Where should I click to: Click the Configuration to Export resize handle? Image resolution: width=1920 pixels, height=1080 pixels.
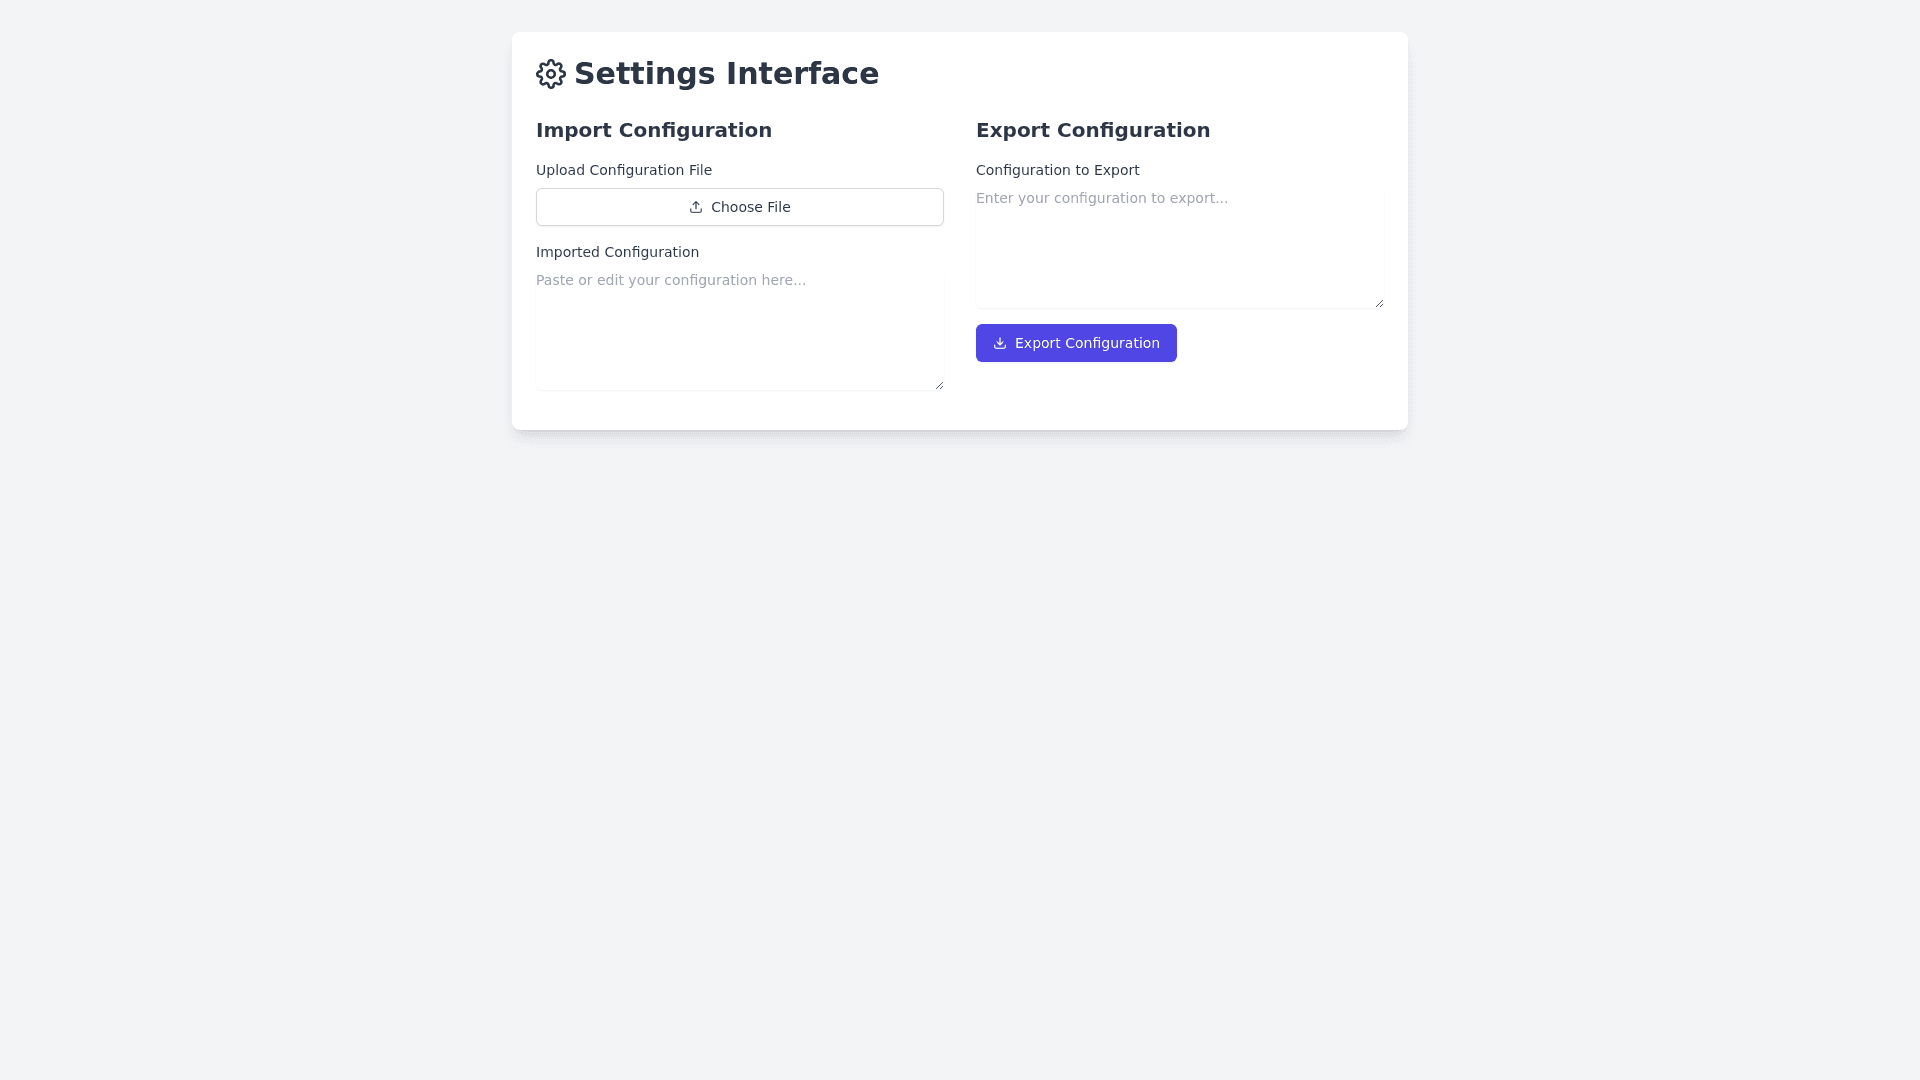[x=1379, y=303]
